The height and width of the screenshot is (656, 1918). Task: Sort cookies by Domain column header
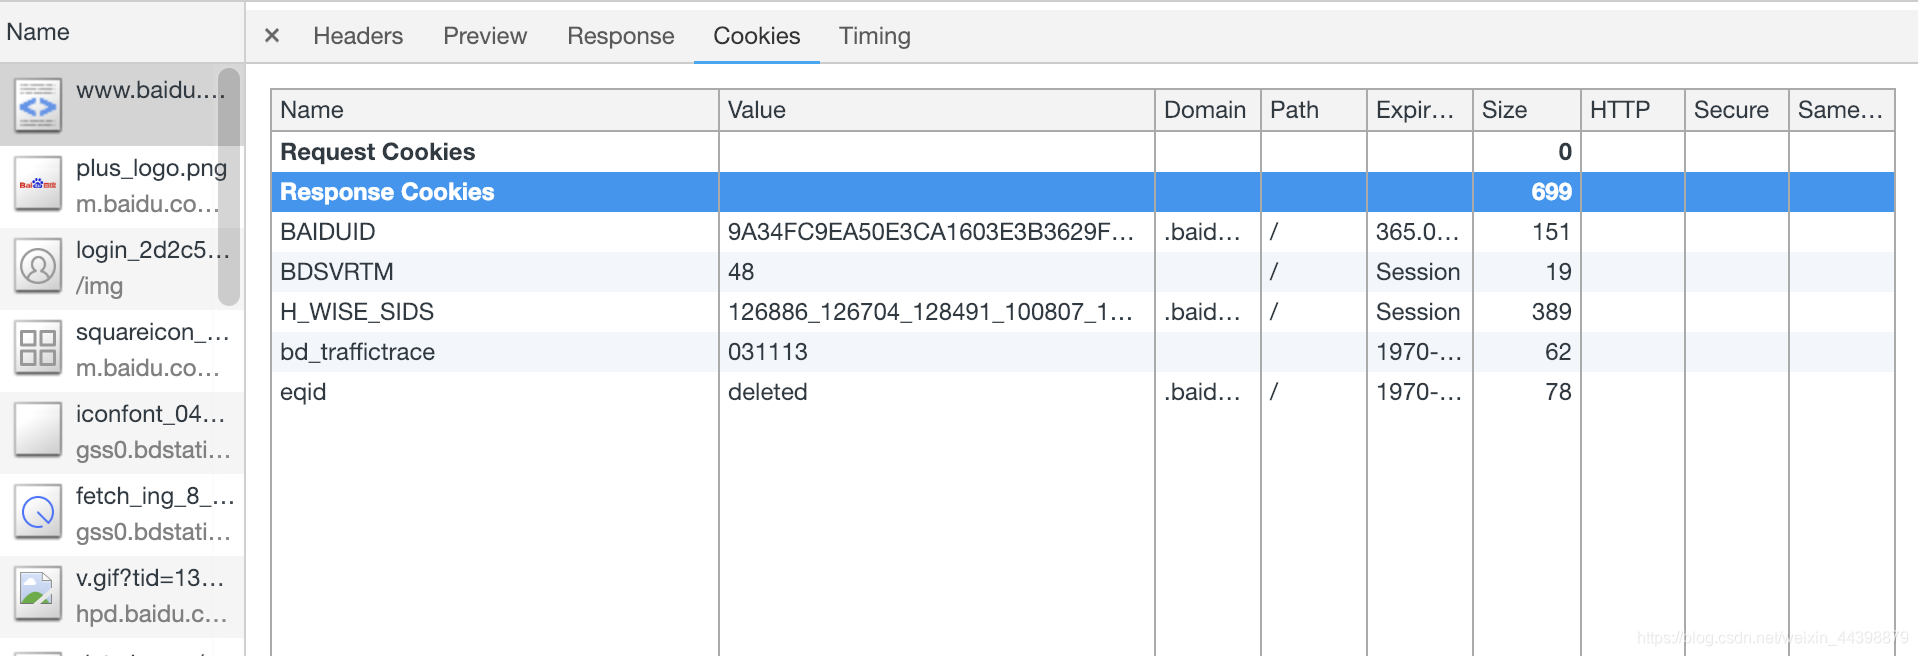coord(1208,110)
